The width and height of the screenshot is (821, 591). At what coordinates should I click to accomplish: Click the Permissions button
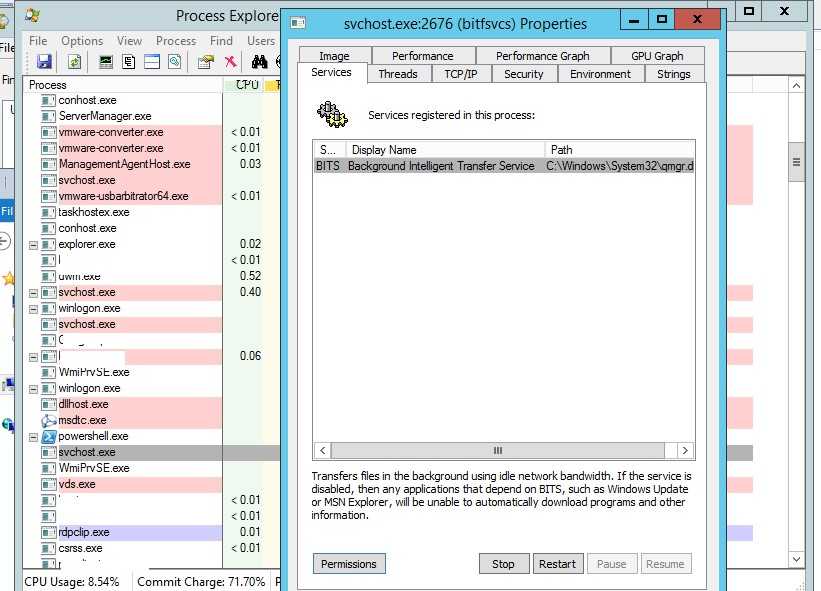(x=349, y=564)
